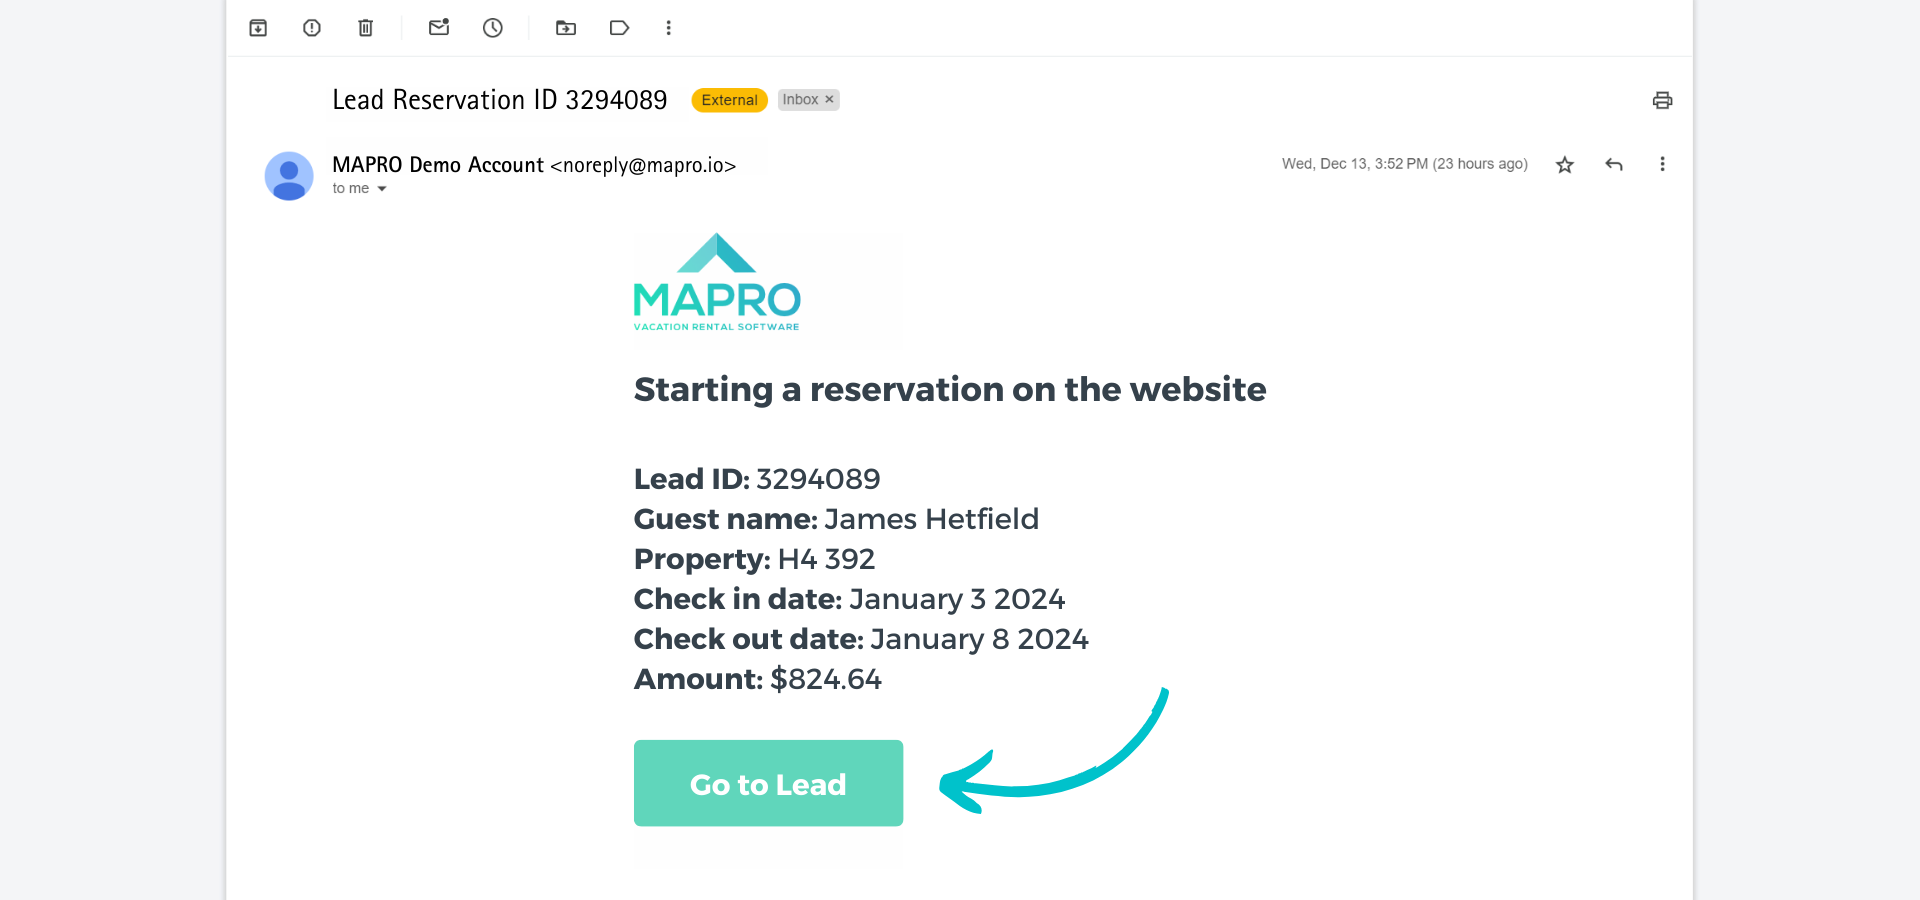This screenshot has width=1920, height=900.
Task: Open the more options menu in the toolbar
Action: click(668, 28)
